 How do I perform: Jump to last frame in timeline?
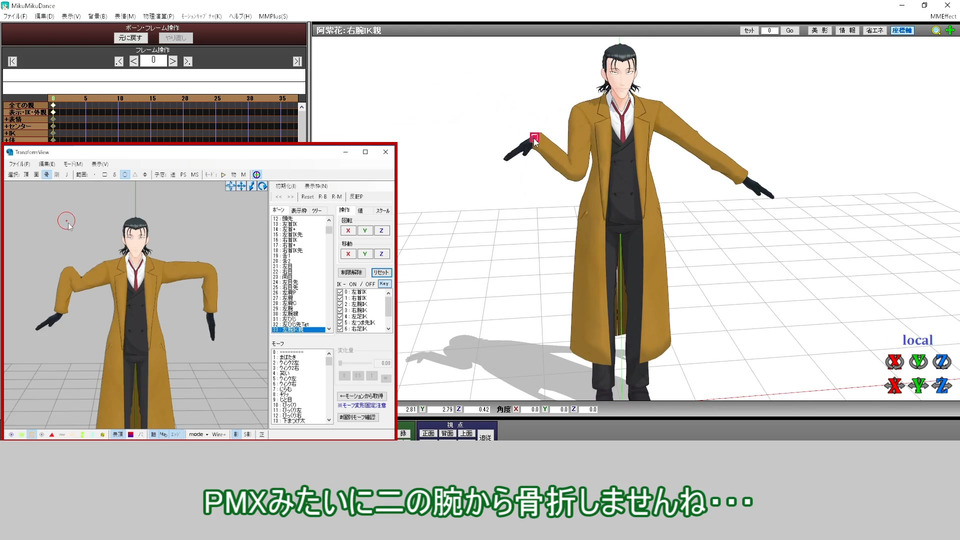(x=297, y=61)
